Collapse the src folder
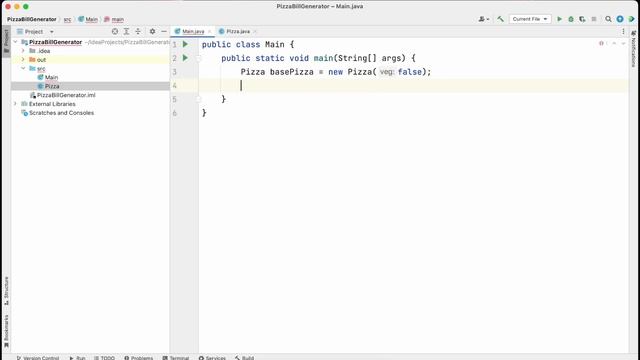Screen dimensions: 640x360 [x=23, y=68]
